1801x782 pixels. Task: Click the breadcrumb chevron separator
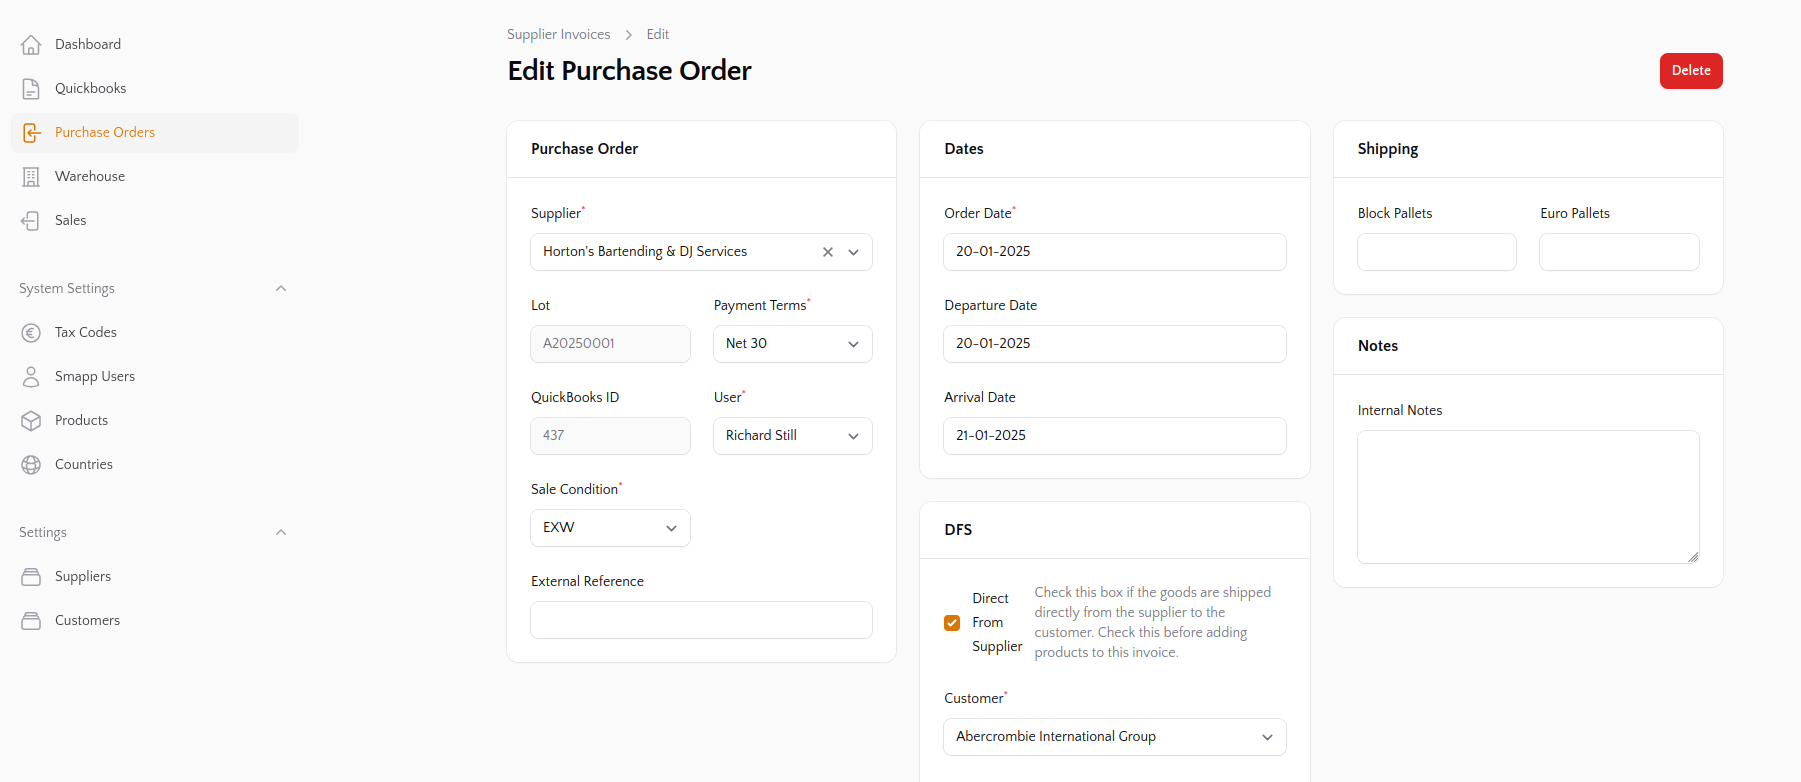tap(629, 35)
